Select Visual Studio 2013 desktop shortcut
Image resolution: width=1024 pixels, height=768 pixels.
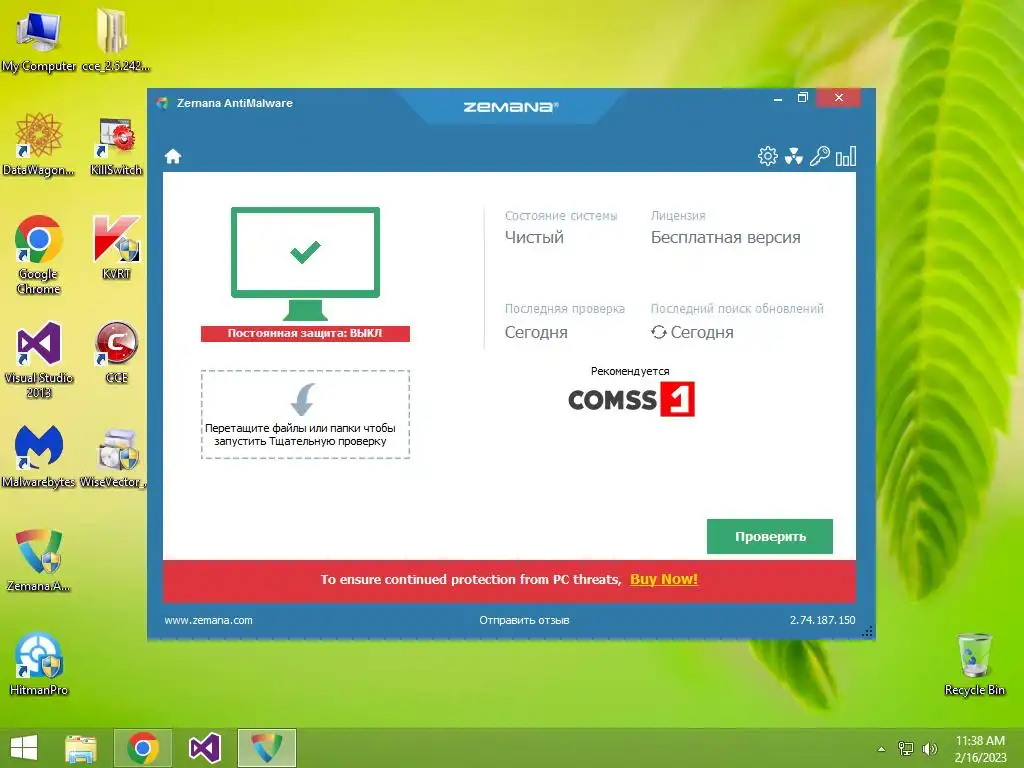(x=39, y=359)
